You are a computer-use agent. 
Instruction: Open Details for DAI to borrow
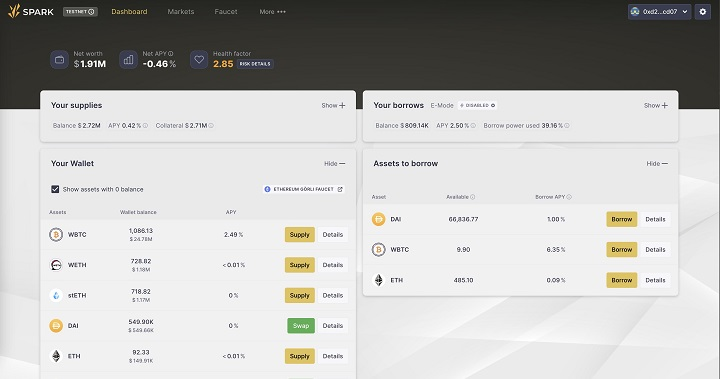click(655, 219)
